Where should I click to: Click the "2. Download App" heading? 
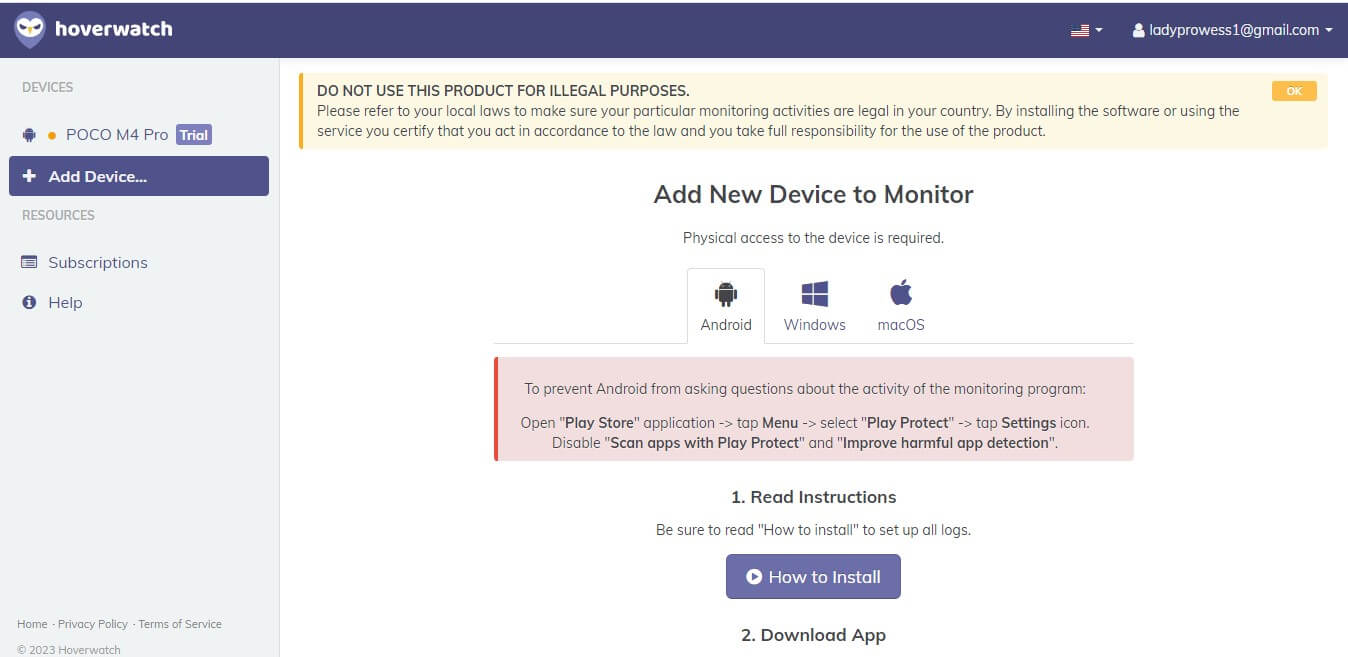click(813, 635)
